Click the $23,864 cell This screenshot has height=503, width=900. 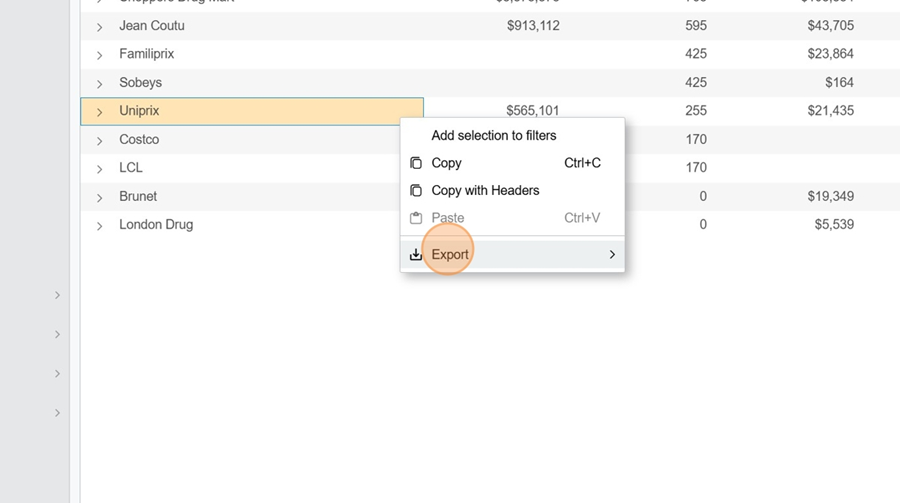tap(831, 54)
